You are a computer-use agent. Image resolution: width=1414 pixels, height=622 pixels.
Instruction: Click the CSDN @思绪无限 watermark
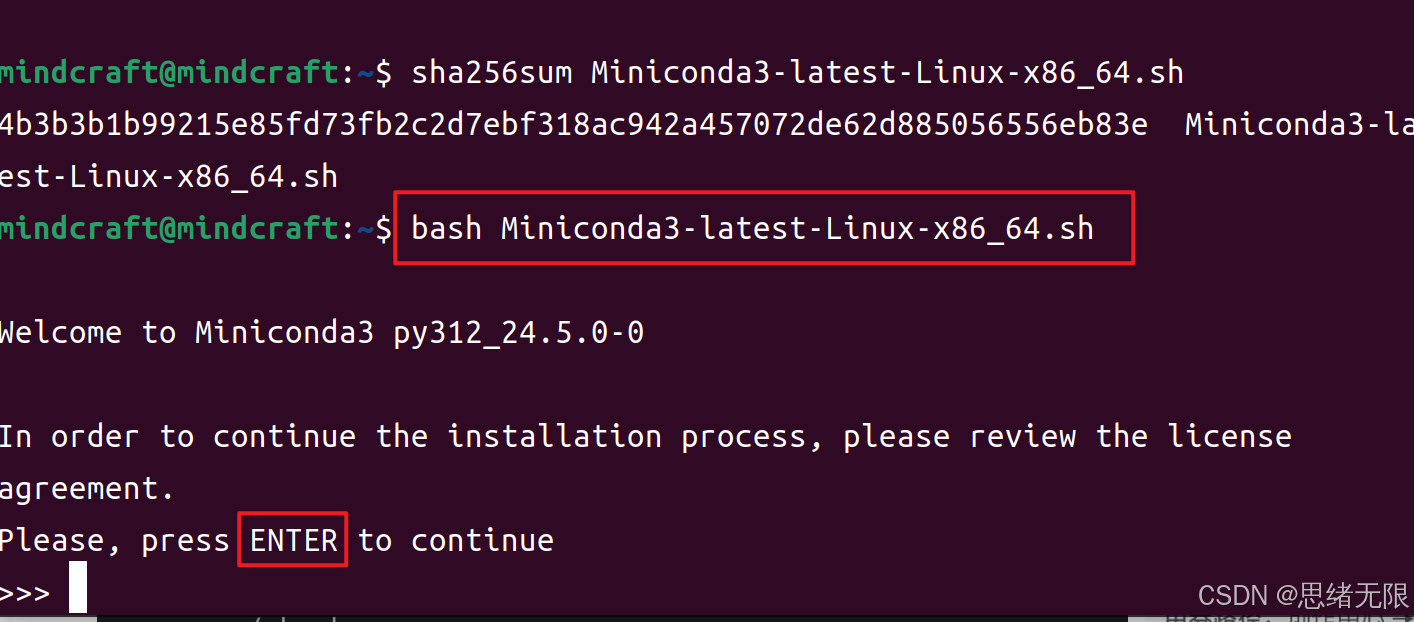(x=1303, y=596)
